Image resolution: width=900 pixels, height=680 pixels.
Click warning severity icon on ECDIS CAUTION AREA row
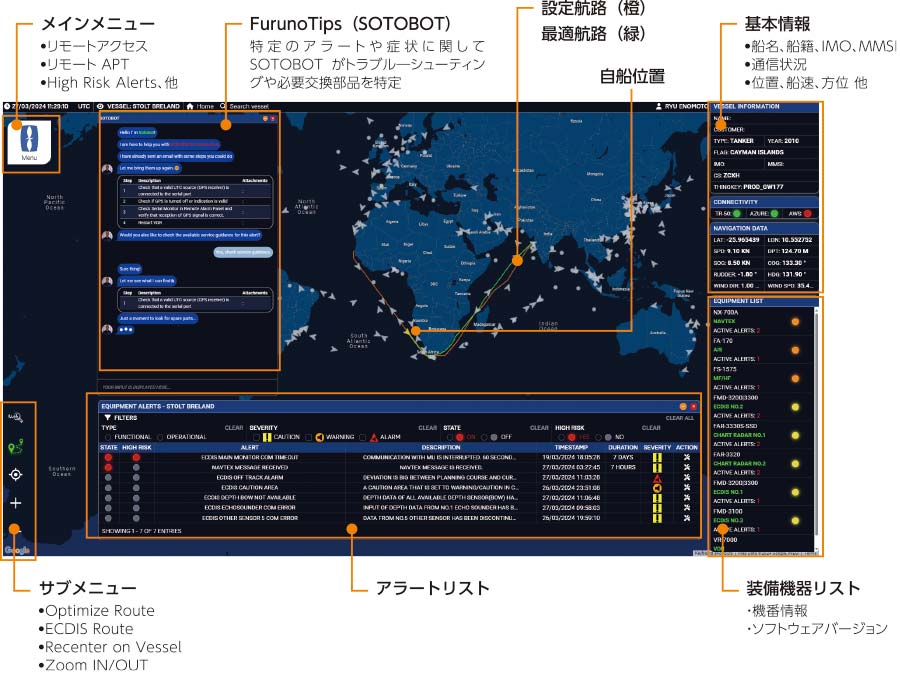pyautogui.click(x=657, y=488)
